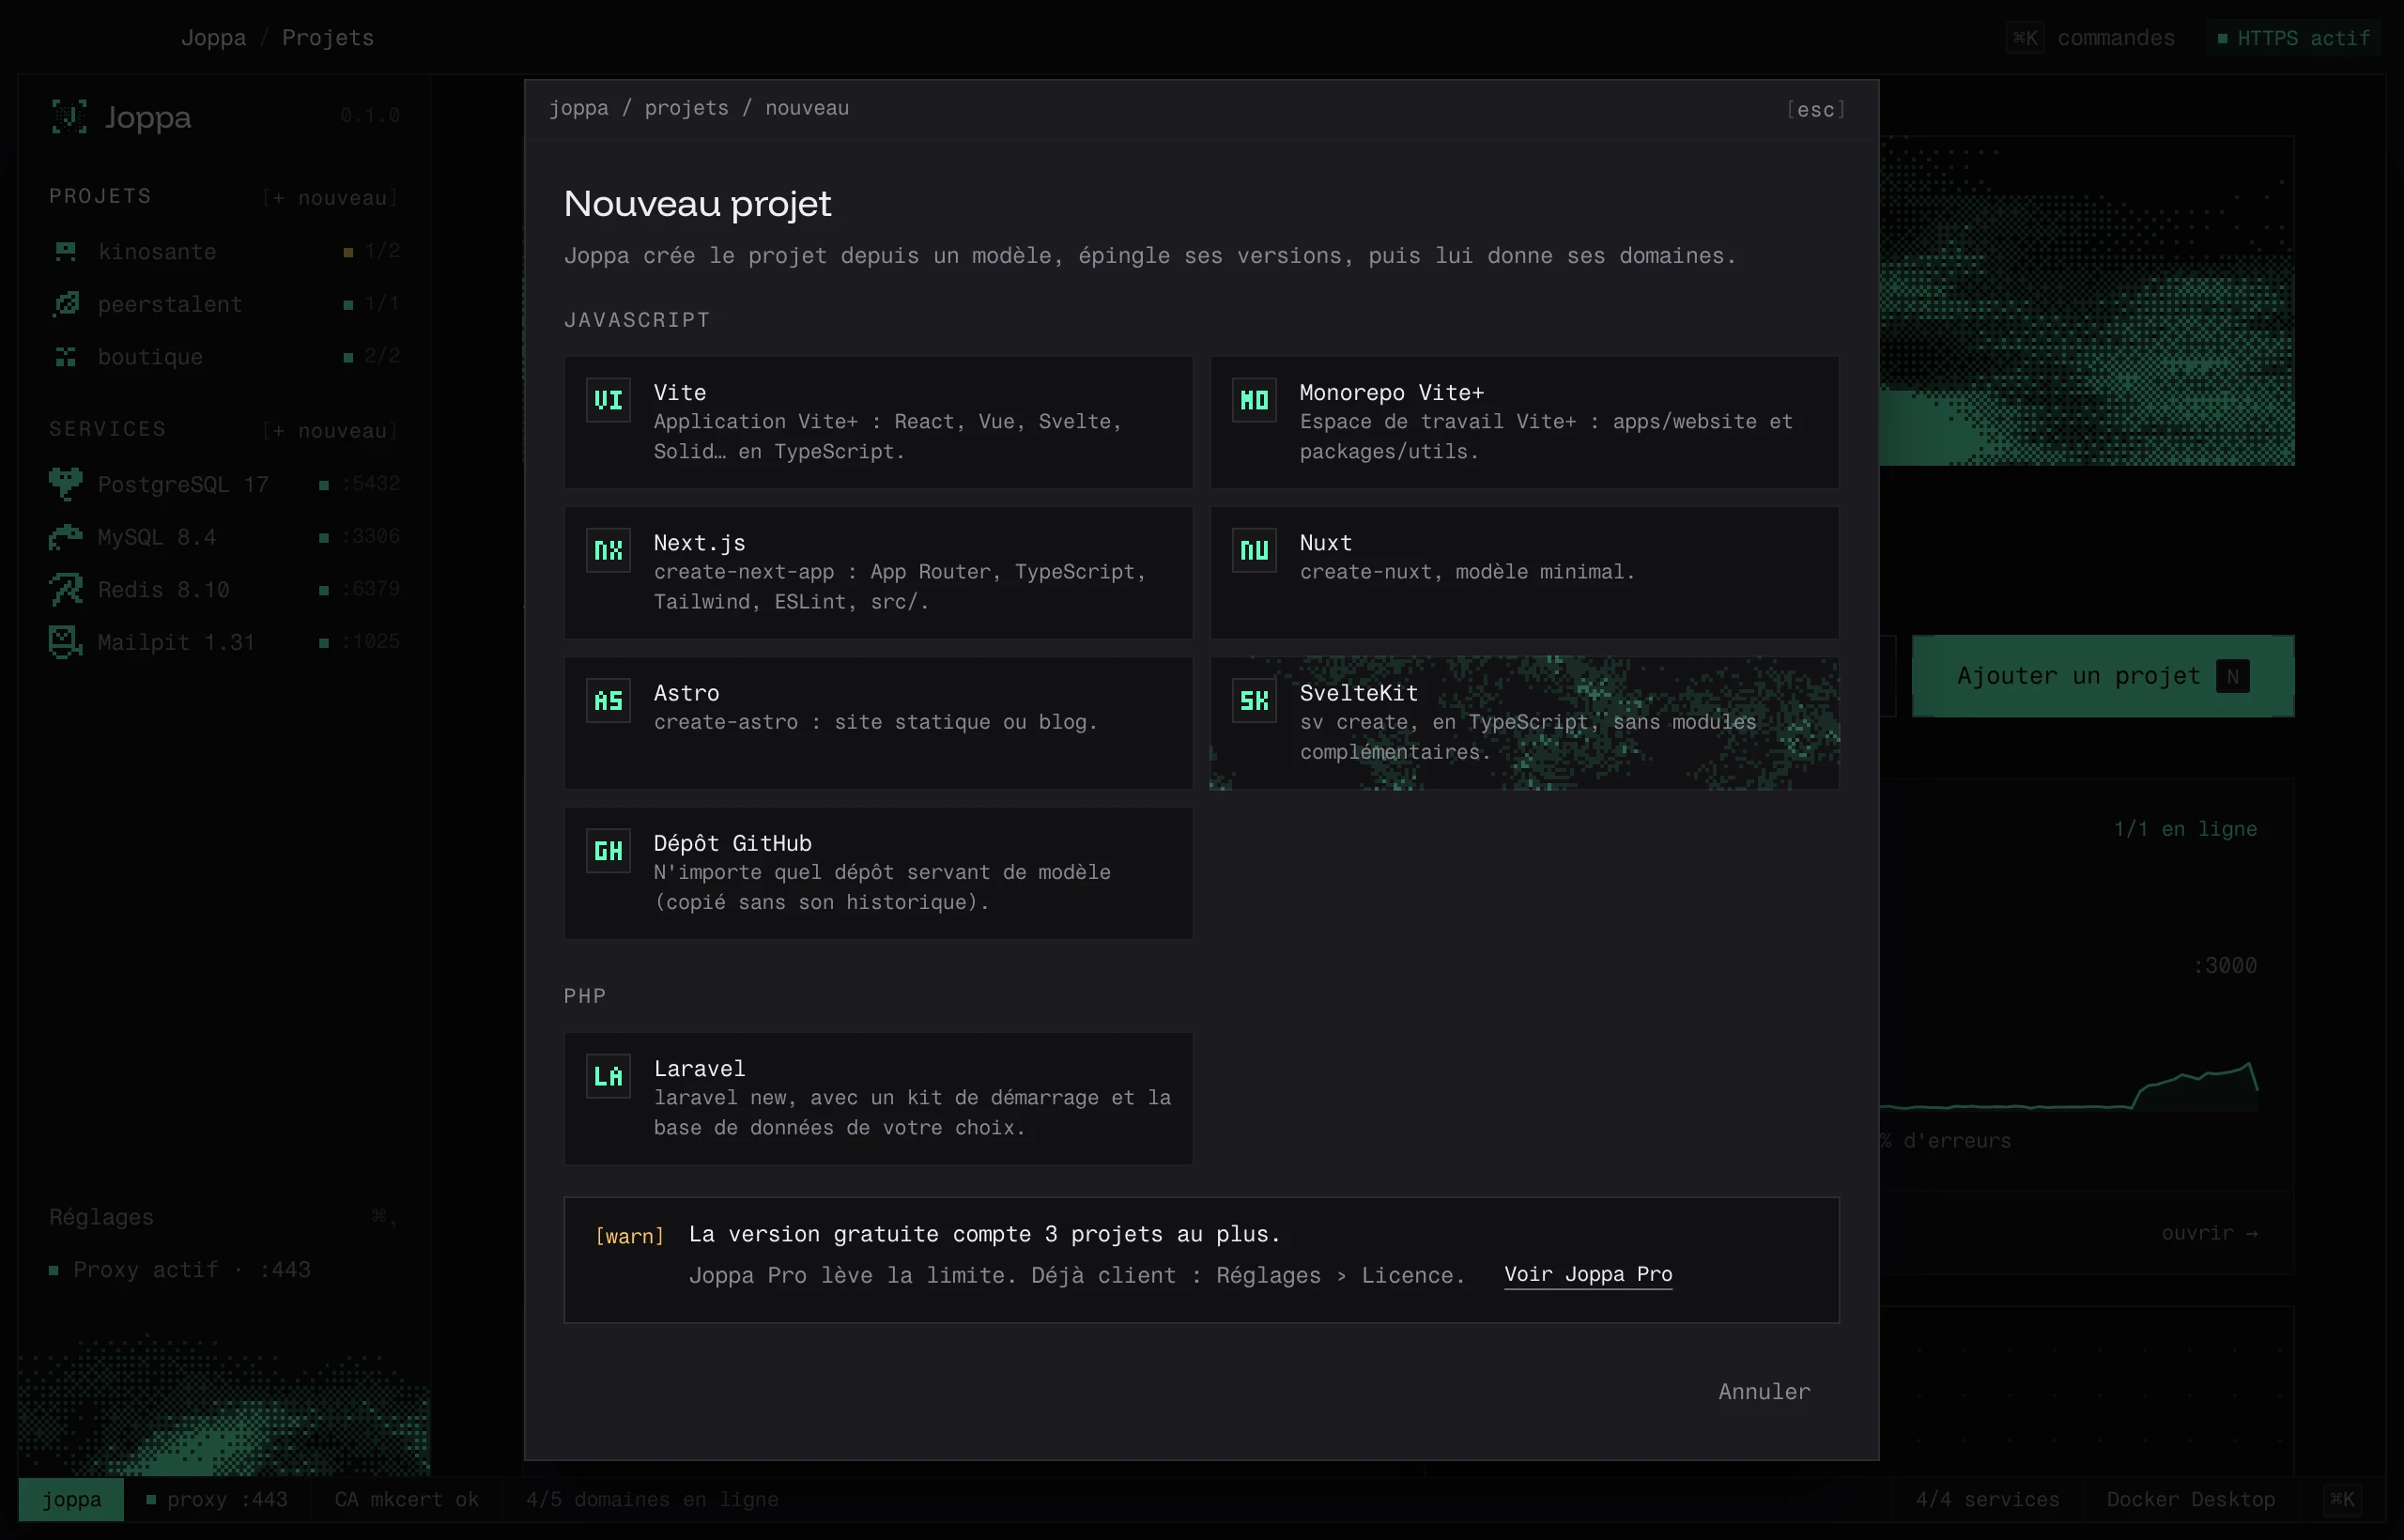Click 'joppa' in the dialog breadcrumb

pyautogui.click(x=578, y=108)
